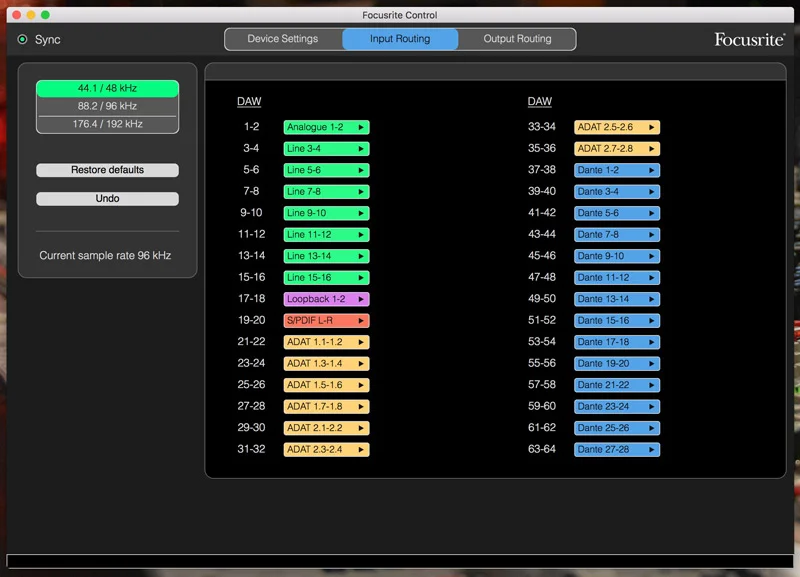Open the ADAT 2.5-2.6 source dropdown
The image size is (800, 577).
click(x=617, y=127)
